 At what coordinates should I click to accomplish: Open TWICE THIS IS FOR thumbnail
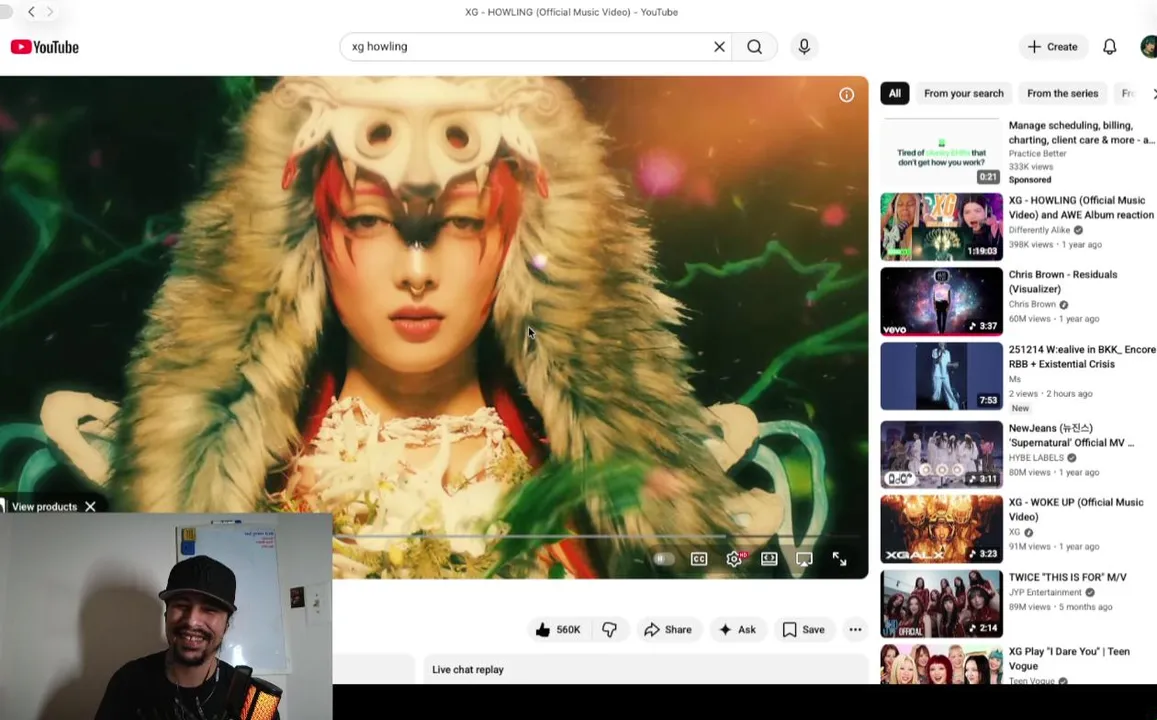(941, 603)
